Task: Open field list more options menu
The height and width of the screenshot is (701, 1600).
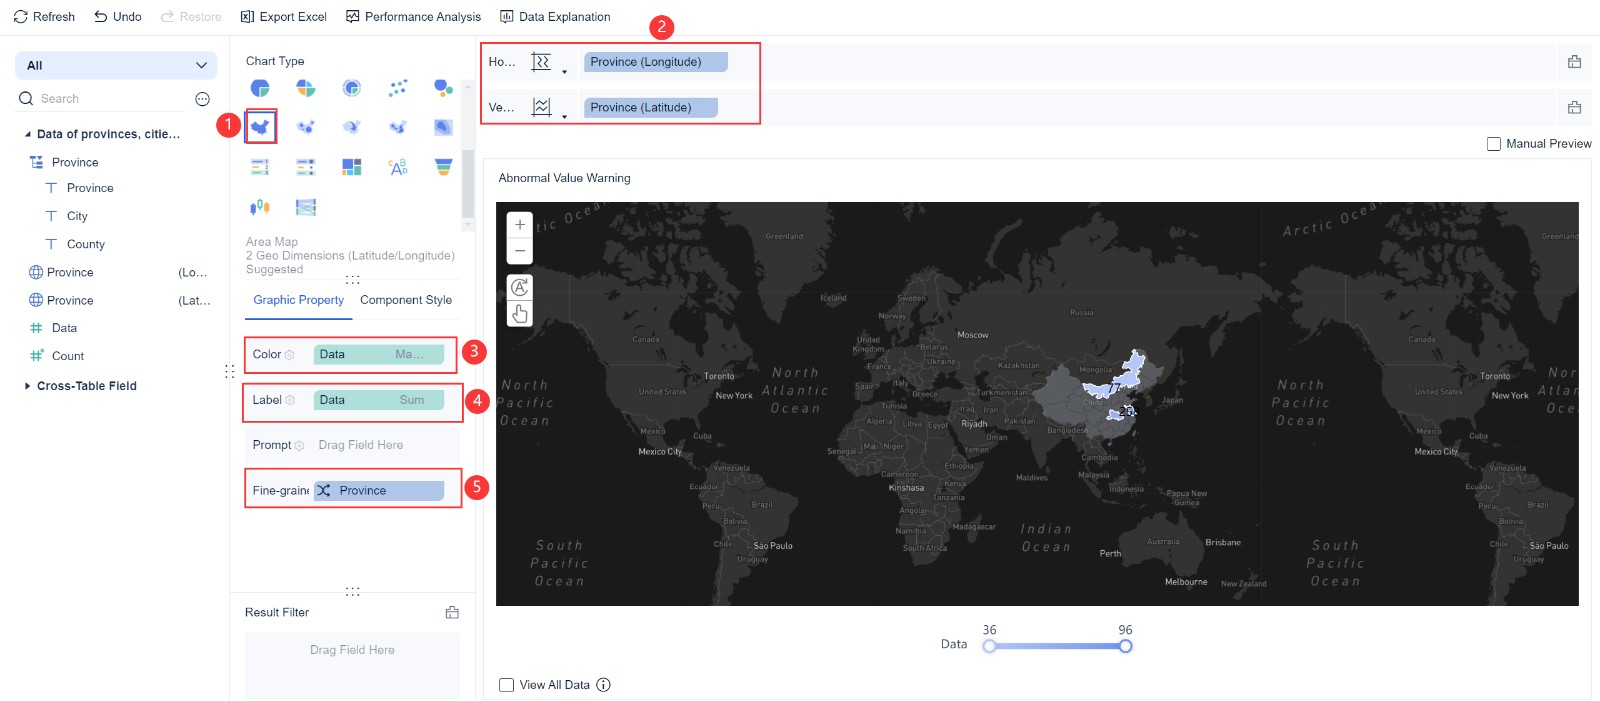Action: tap(202, 99)
